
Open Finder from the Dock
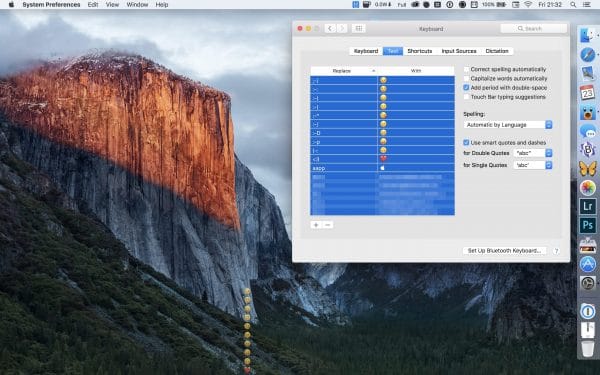587,36
